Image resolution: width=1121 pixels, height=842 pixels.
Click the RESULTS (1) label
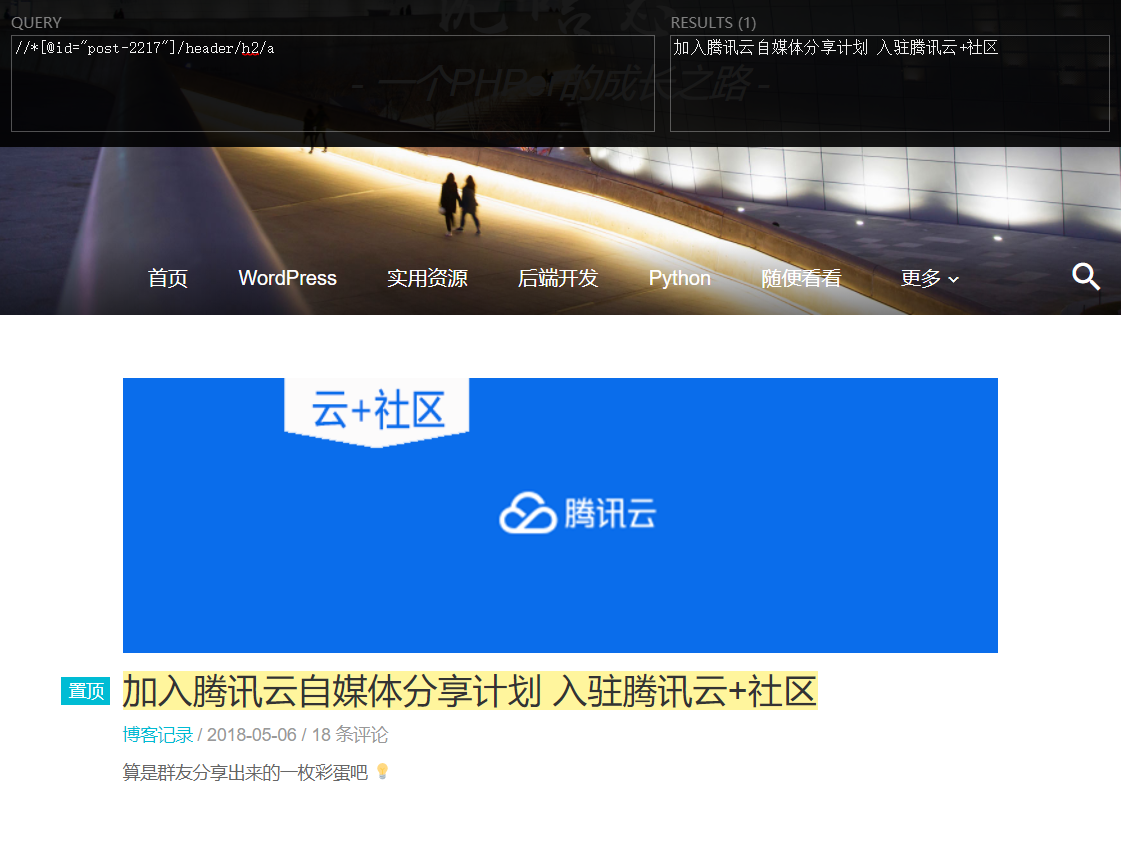[x=713, y=23]
